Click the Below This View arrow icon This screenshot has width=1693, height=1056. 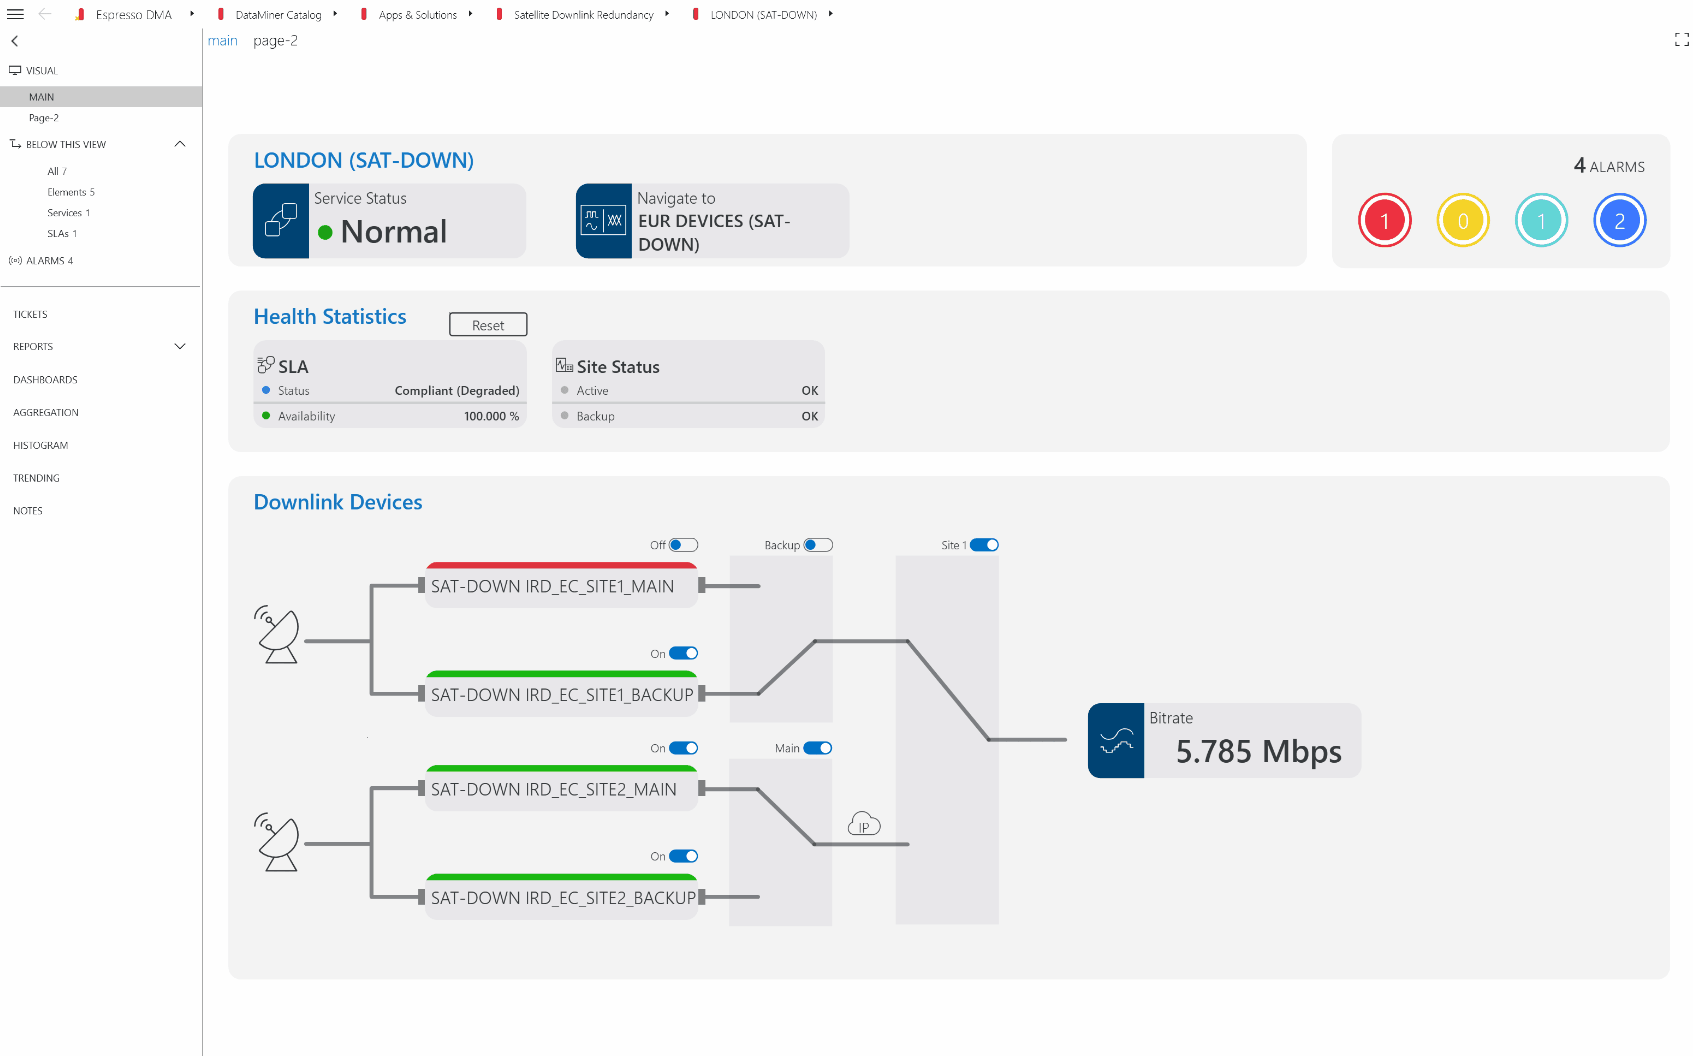point(15,144)
